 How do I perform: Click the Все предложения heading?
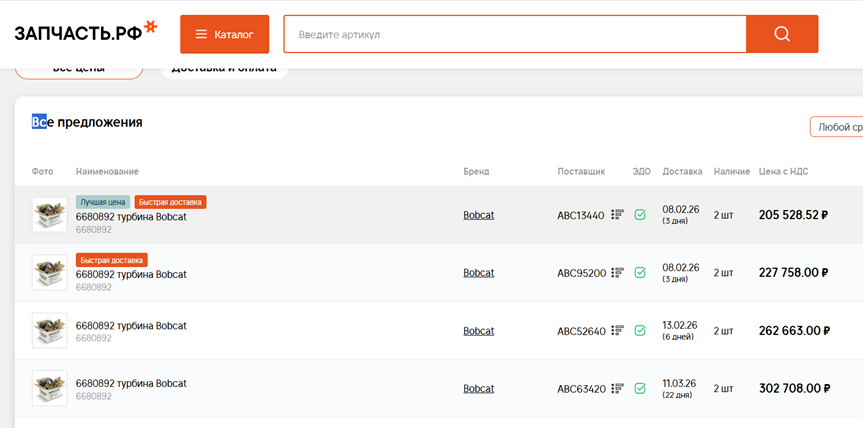[x=87, y=122]
